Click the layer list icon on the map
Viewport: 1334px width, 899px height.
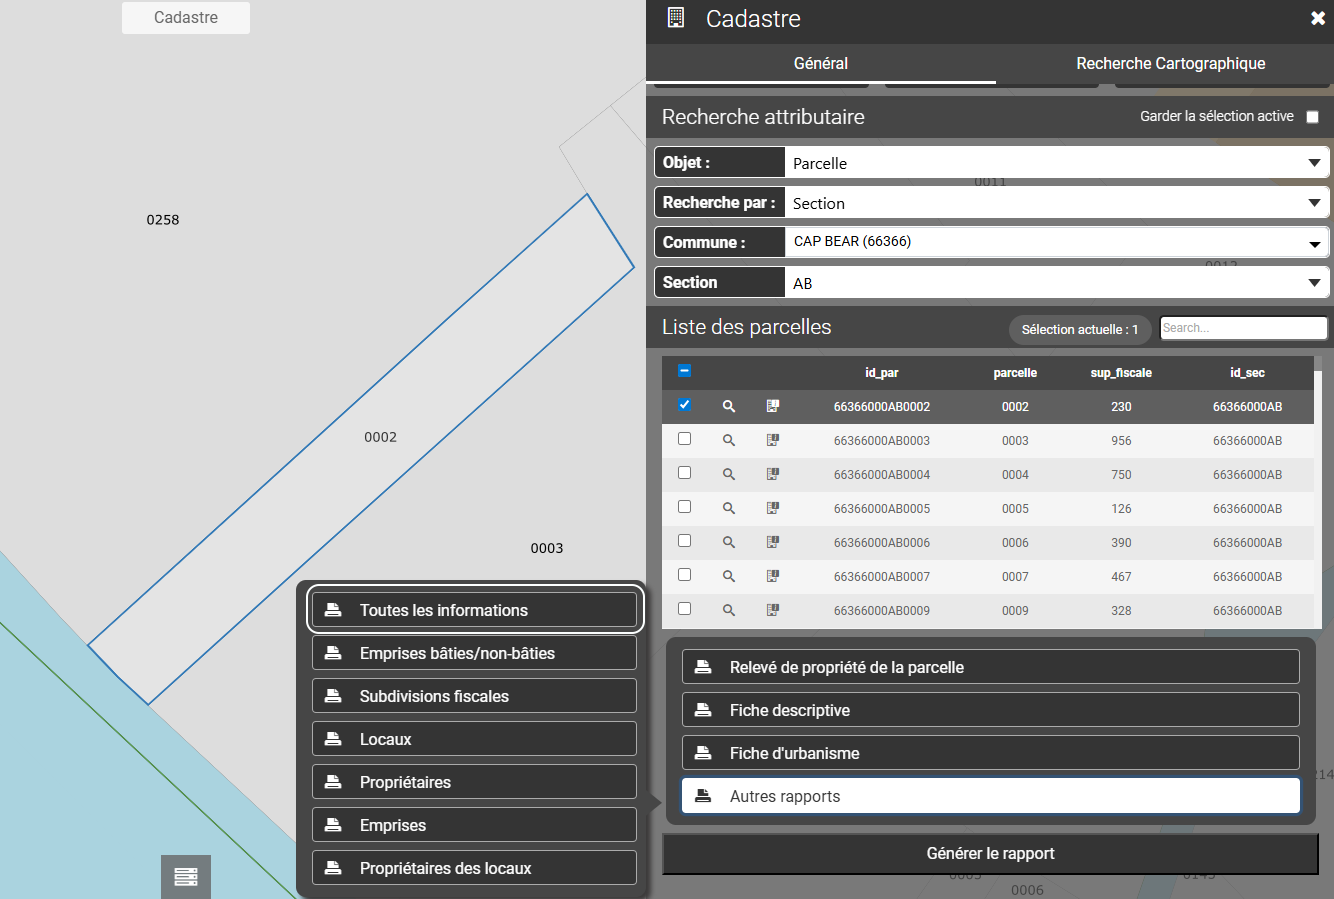[x=186, y=877]
